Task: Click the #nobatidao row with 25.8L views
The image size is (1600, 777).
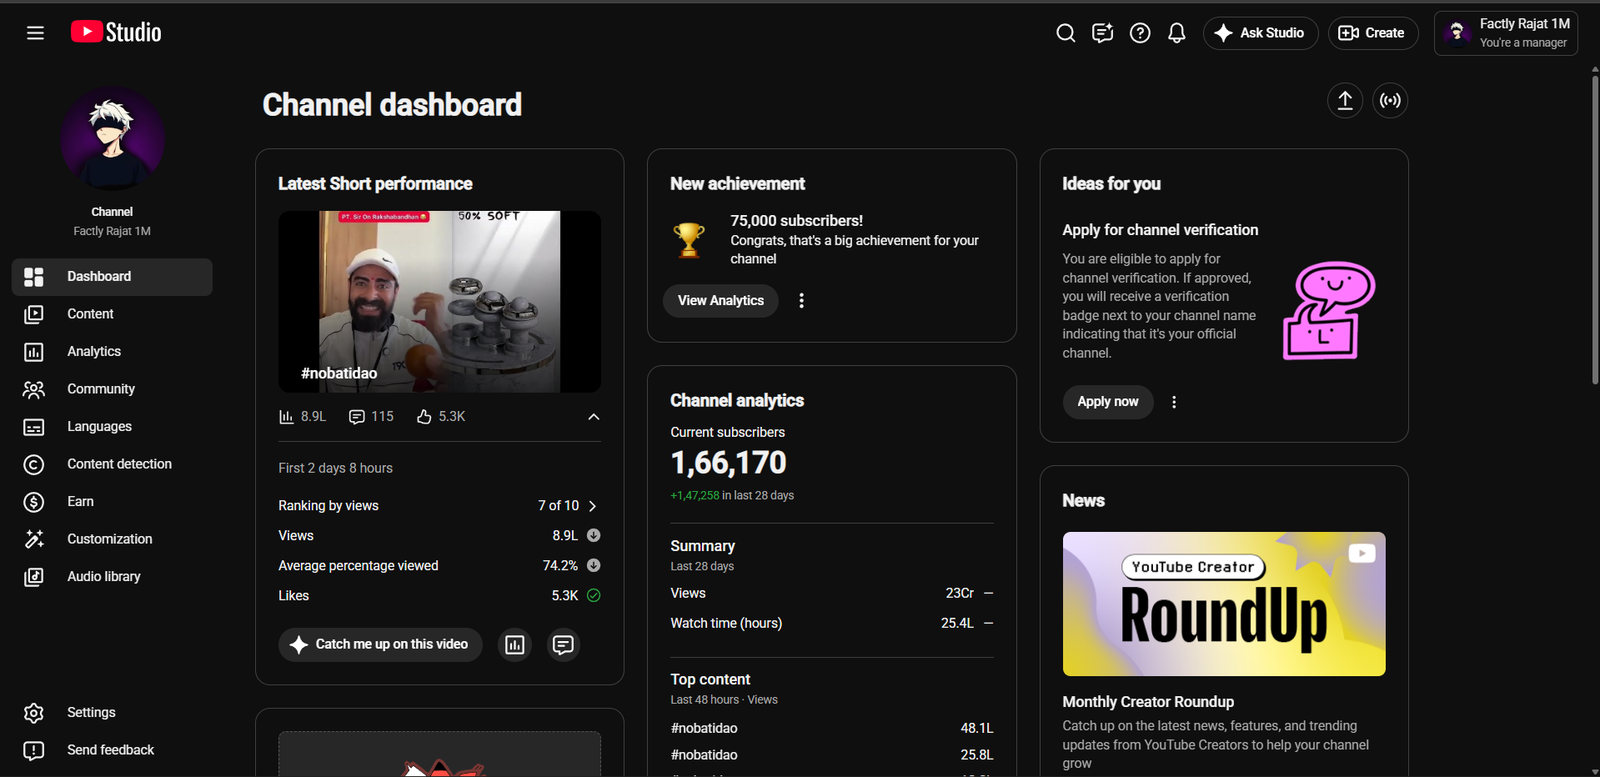Action: tap(832, 756)
